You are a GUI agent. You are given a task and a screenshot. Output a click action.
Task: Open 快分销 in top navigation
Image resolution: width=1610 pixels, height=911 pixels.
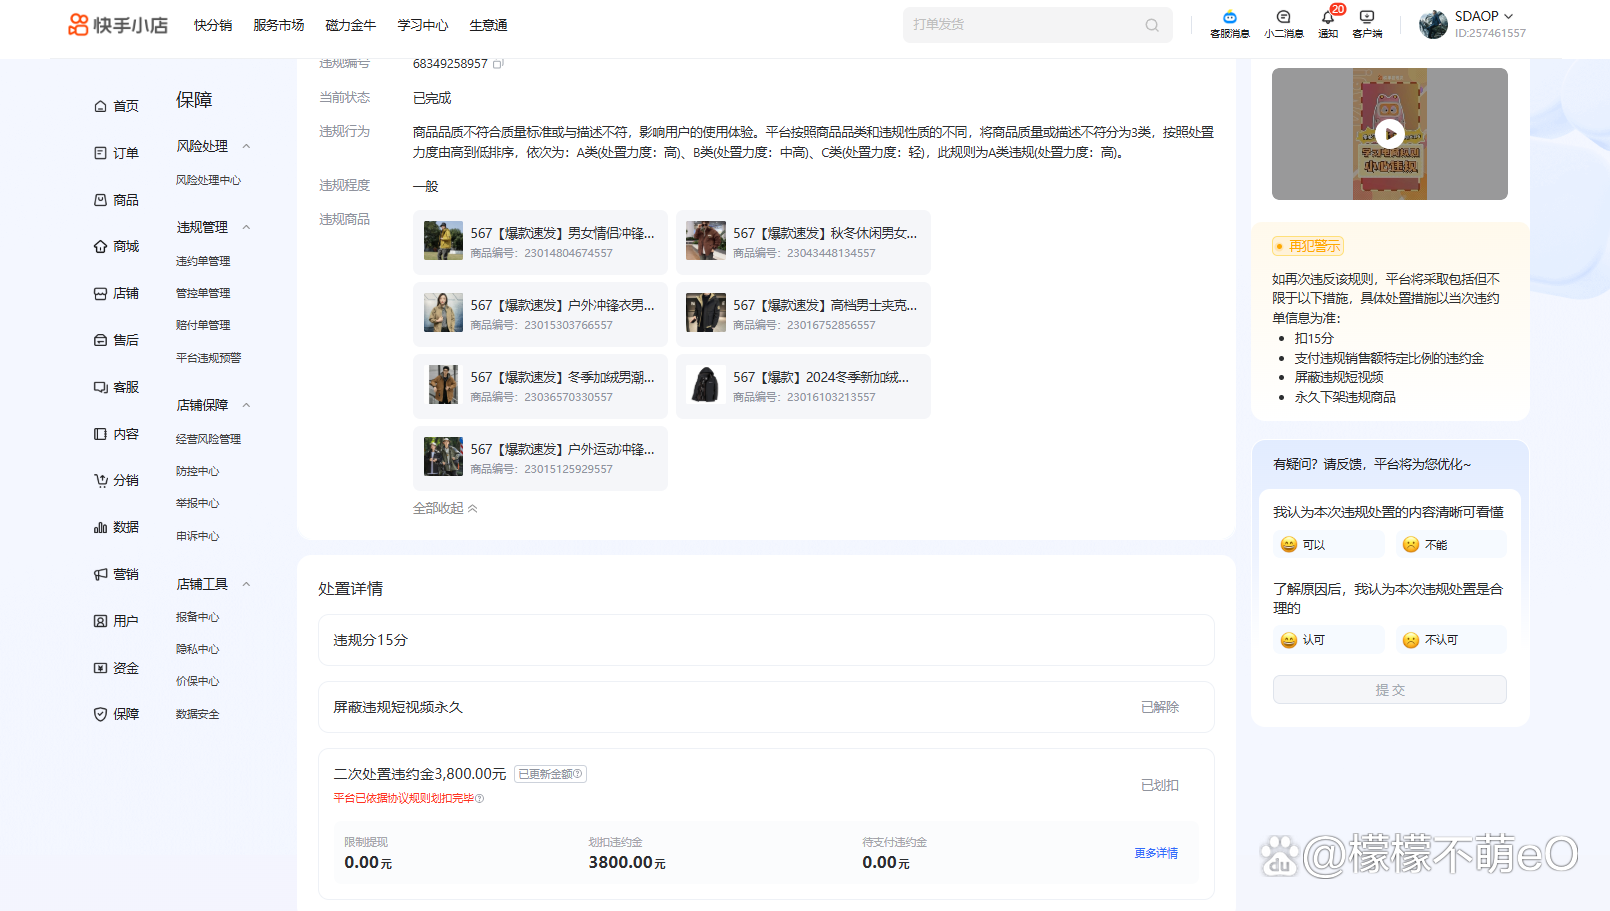(x=213, y=25)
